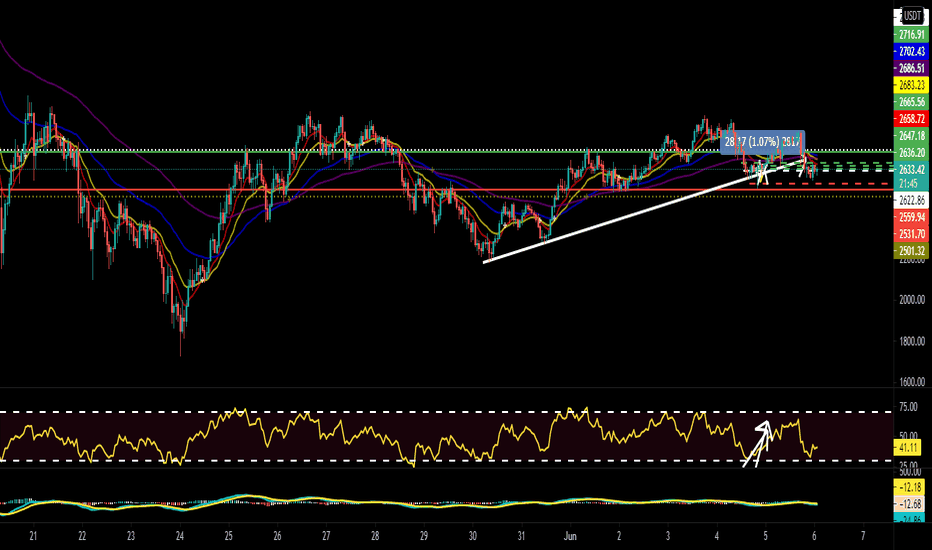The height and width of the screenshot is (550, 932).
Task: Click the USDT currency label
Action: (x=912, y=16)
